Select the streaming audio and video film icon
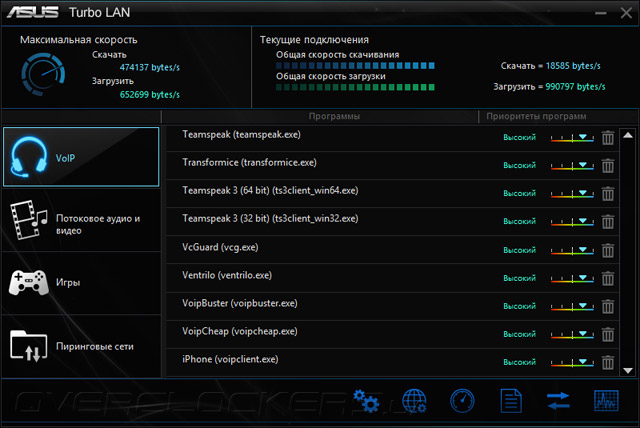Image resolution: width=640 pixels, height=428 pixels. (29, 220)
